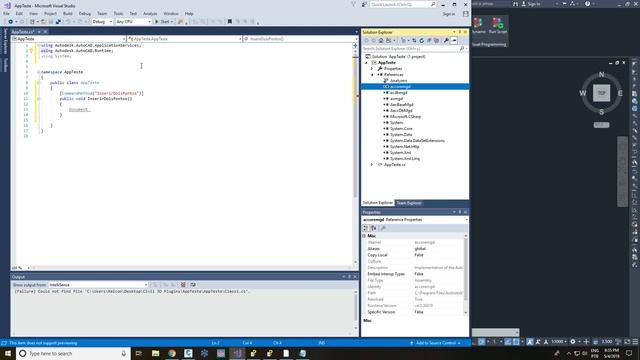Click Sign in link in Visual Studio
Image resolution: width=640 pixels, height=360 pixels.
[449, 14]
